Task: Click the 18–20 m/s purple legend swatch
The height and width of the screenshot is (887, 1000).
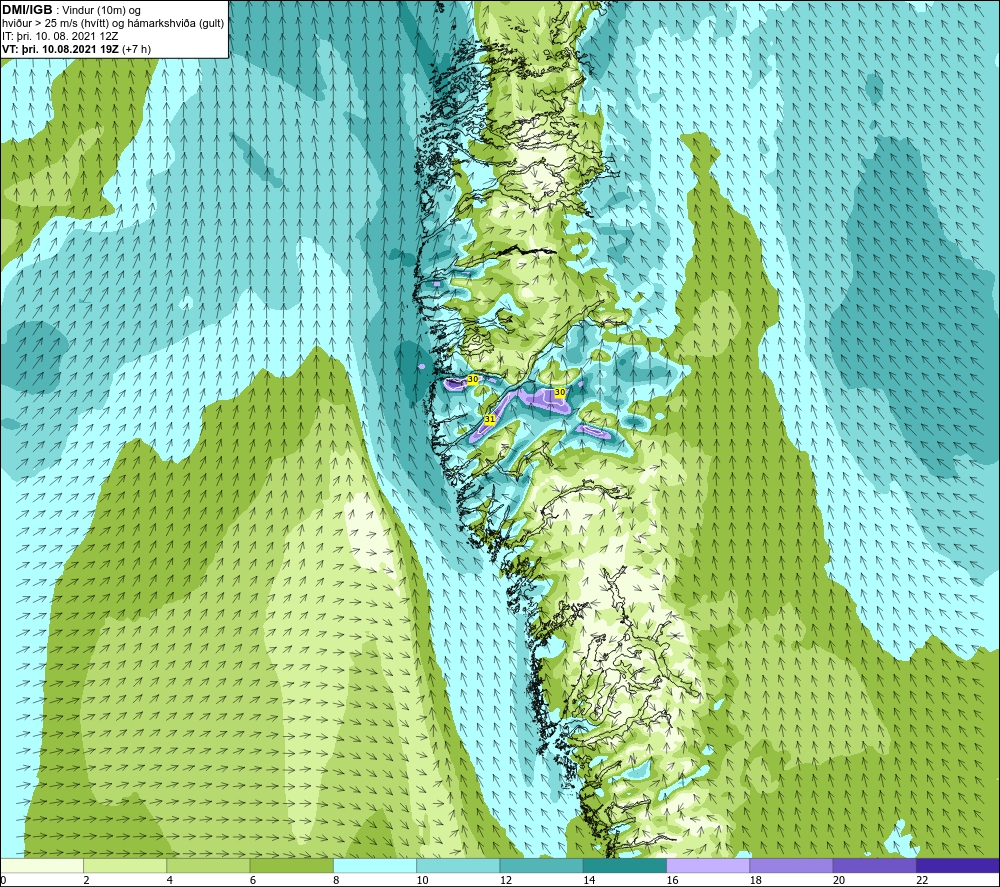Action: [x=791, y=865]
